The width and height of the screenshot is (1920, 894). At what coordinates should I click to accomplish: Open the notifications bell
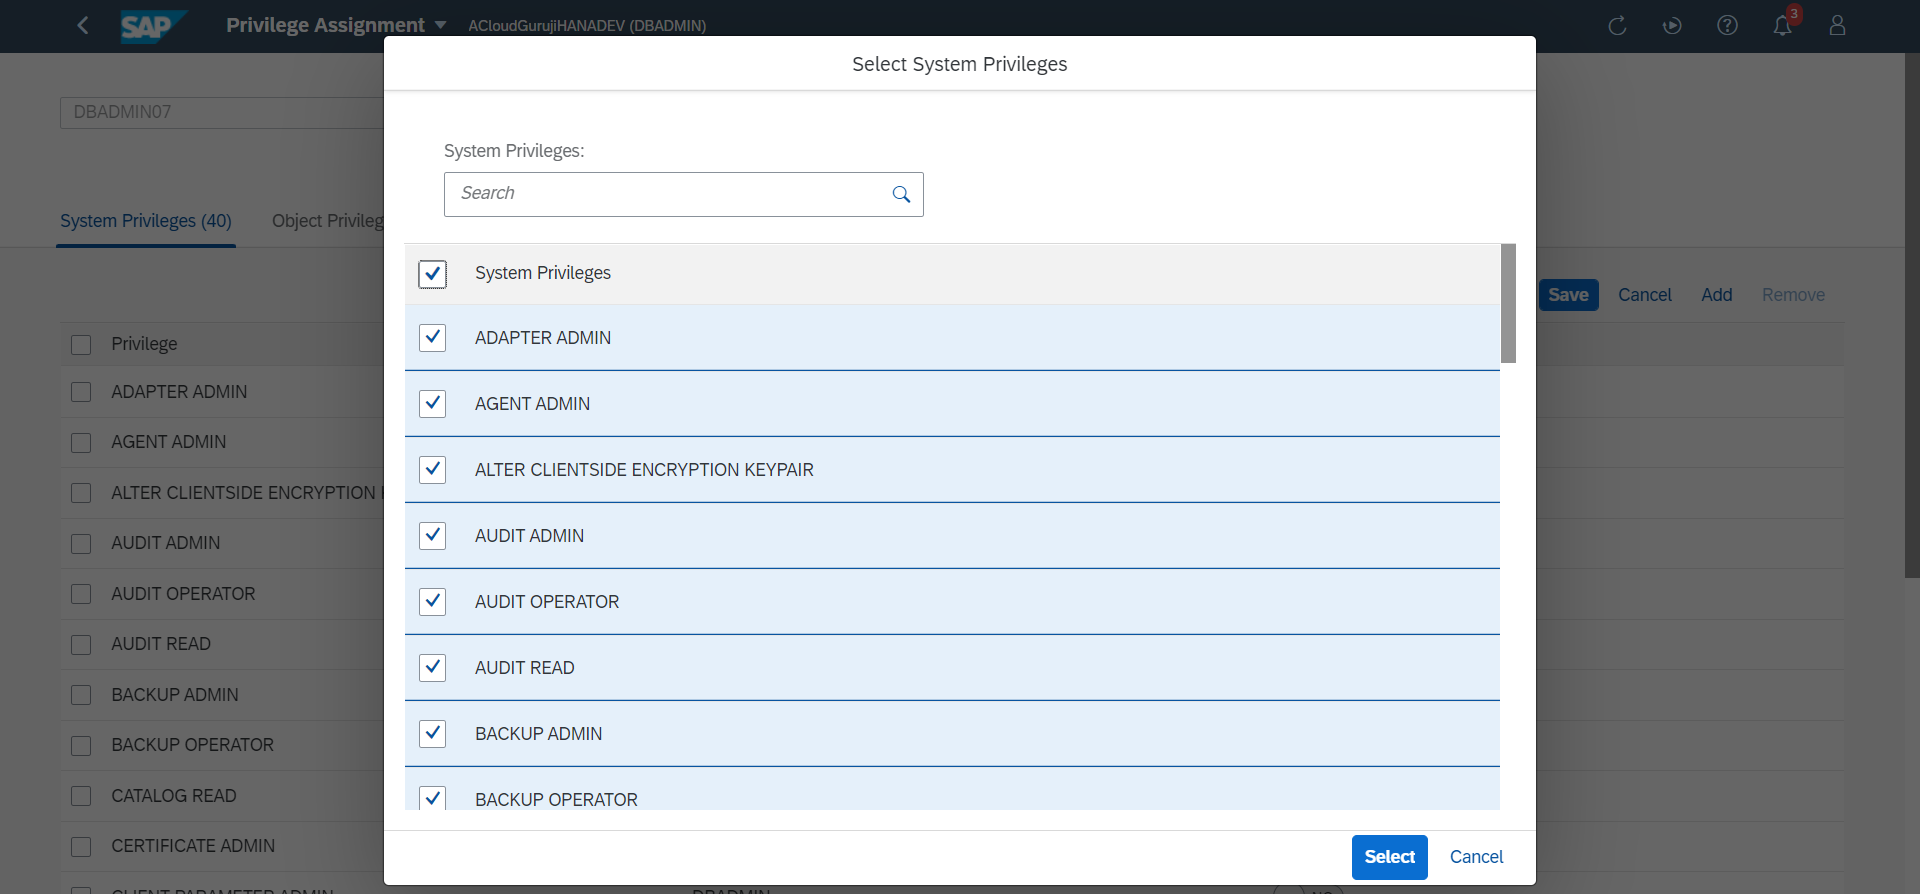[1783, 26]
